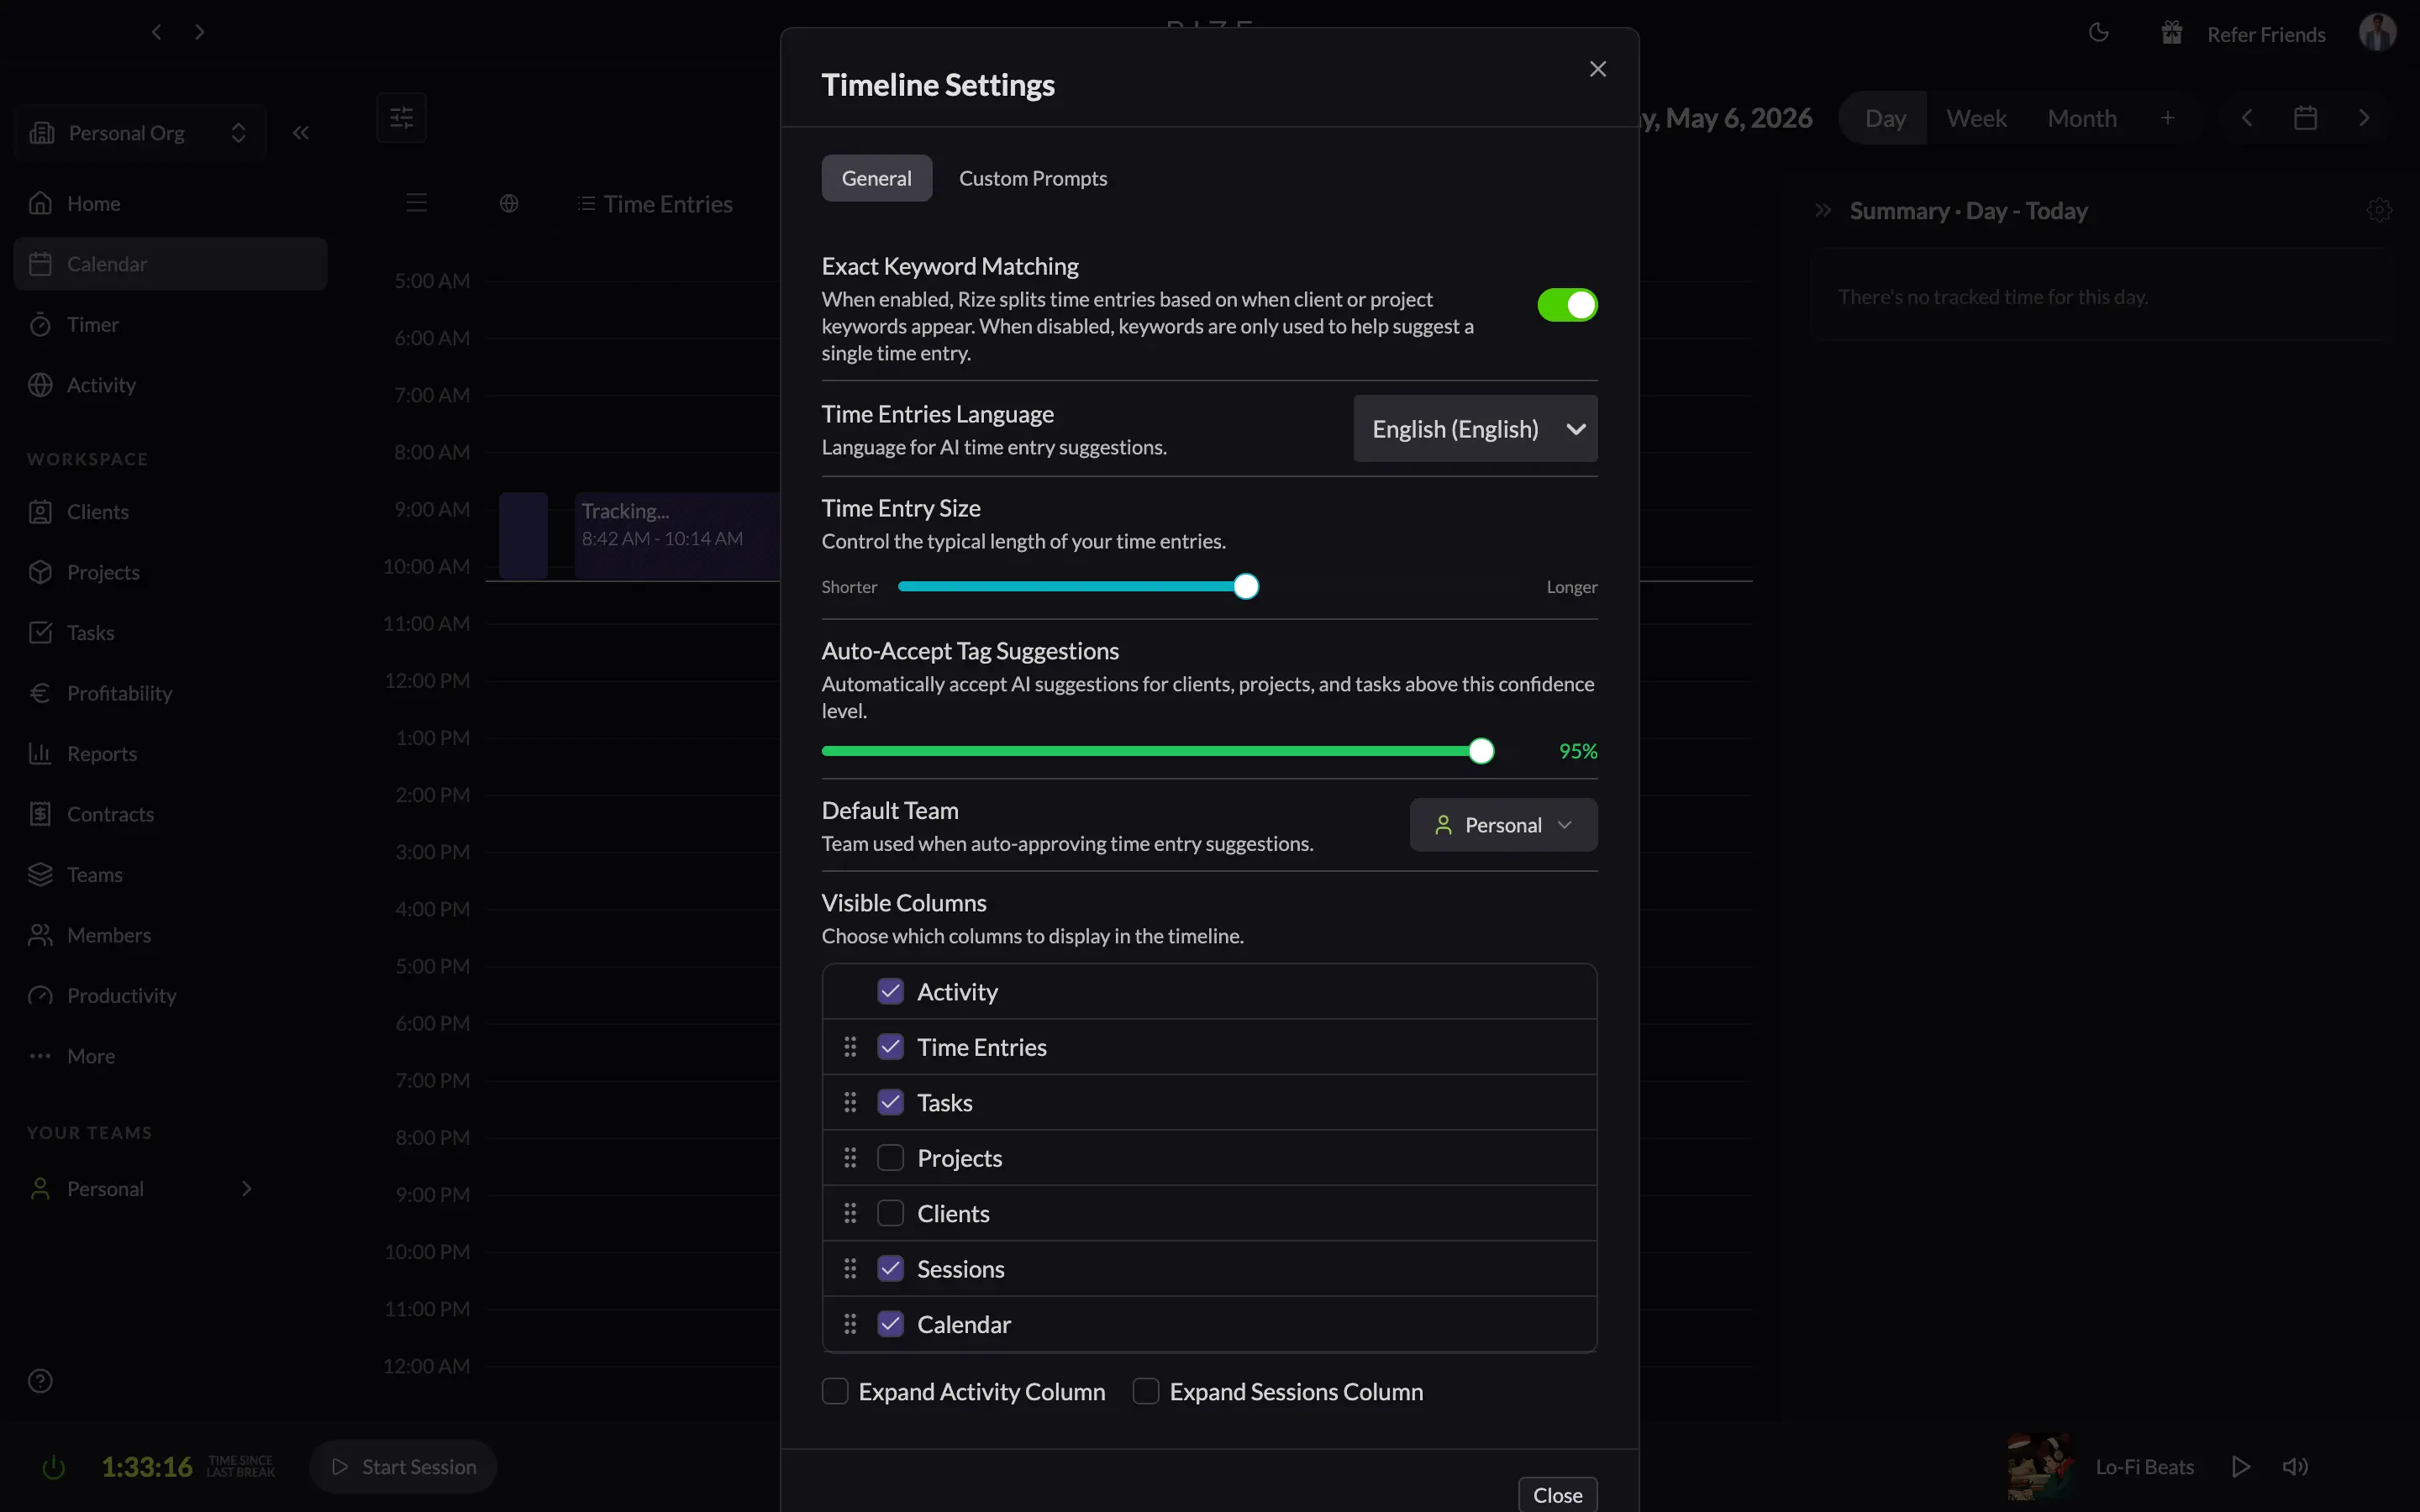Click the Tracking time entry block
The image size is (2420, 1512).
(x=677, y=536)
